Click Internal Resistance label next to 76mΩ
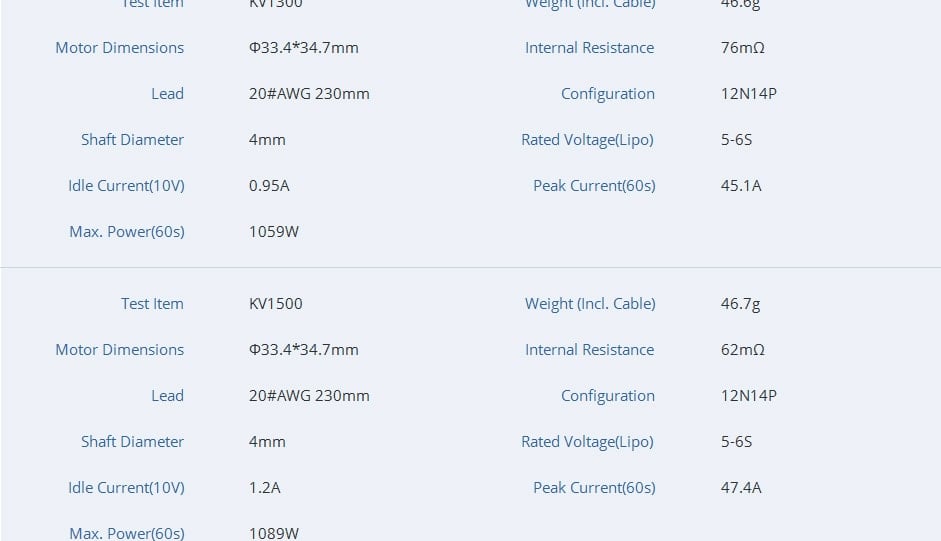Screen dimensions: 941x541 coord(589,48)
